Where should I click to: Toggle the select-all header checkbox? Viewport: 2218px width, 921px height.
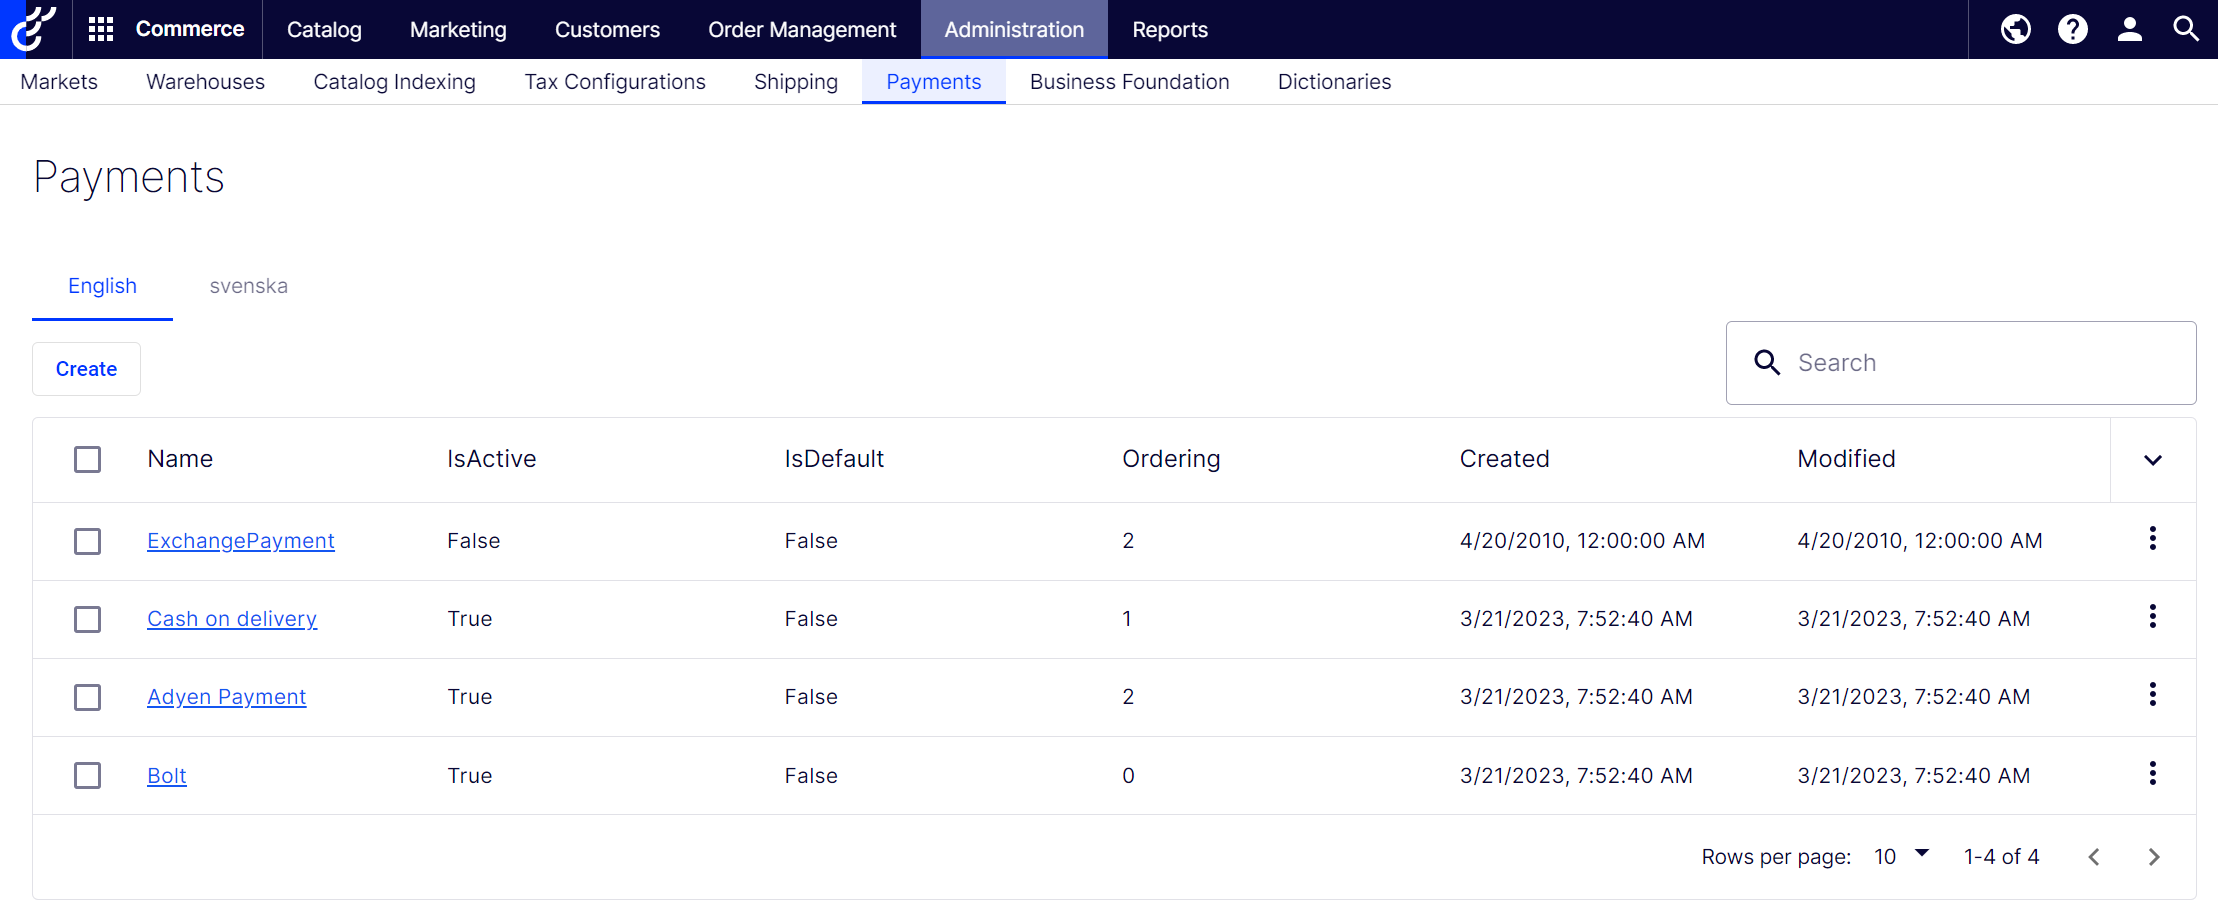pos(88,459)
